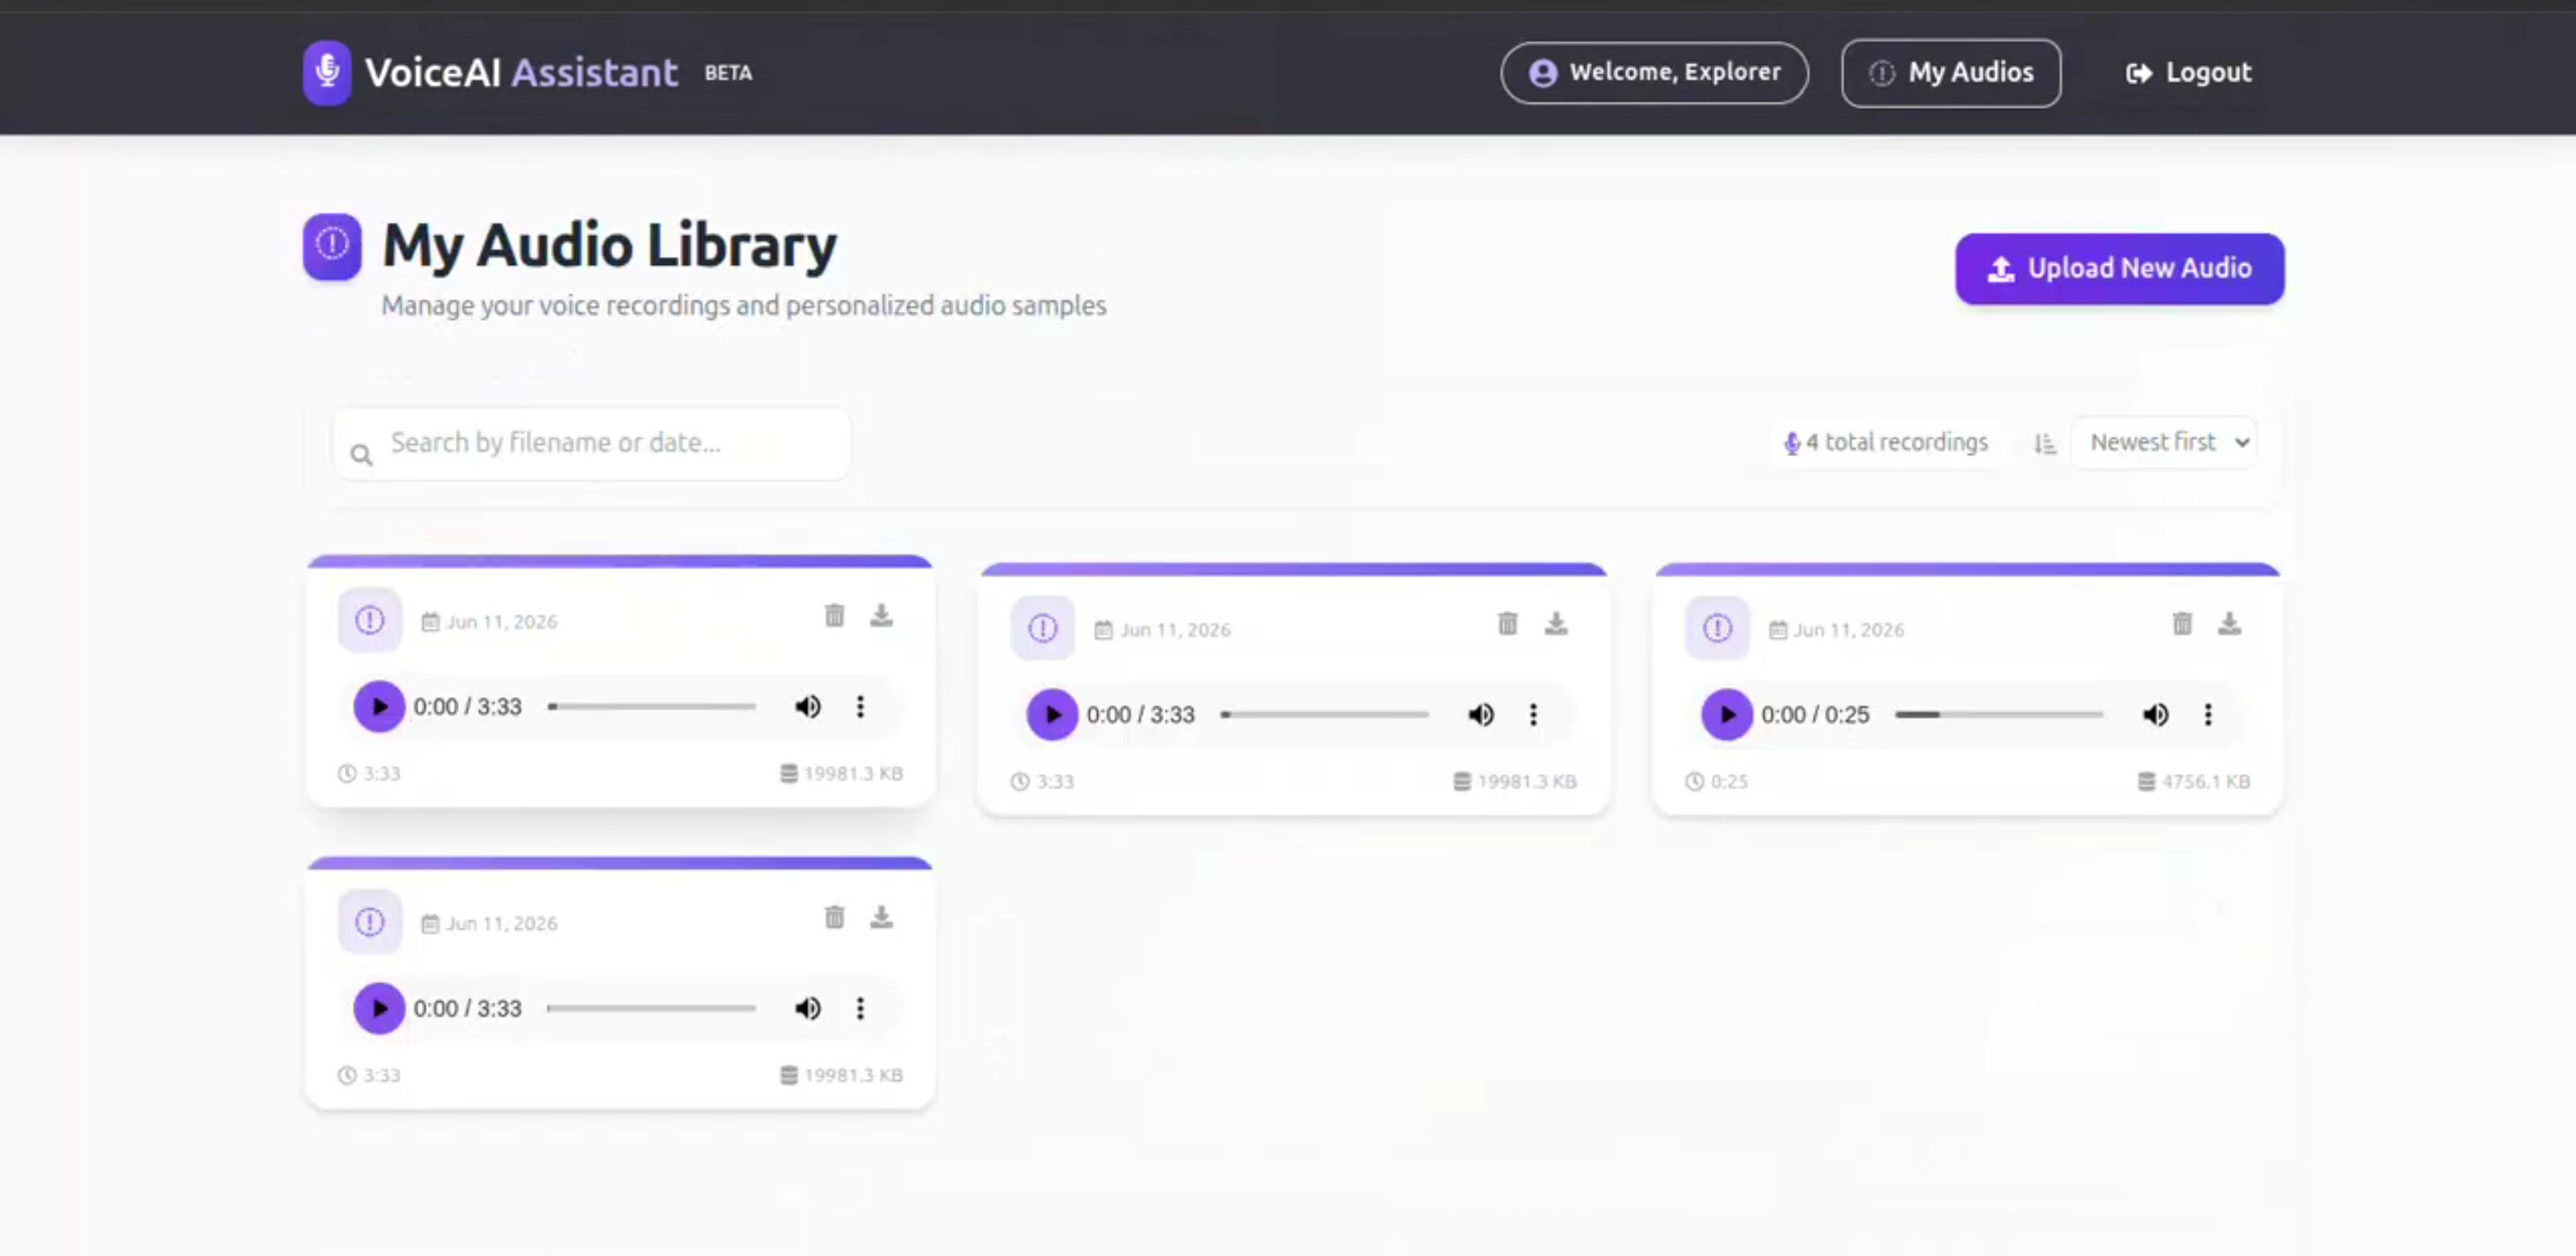This screenshot has height=1256, width=2576.
Task: Mute the 0:25 recording's volume
Action: pyautogui.click(x=2155, y=714)
